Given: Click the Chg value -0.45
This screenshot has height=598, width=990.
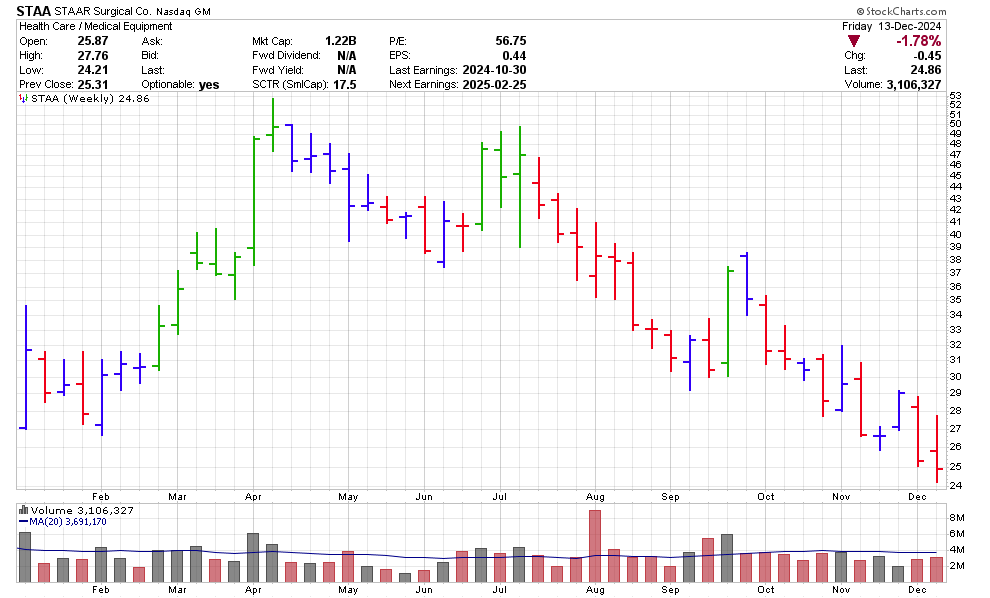Looking at the screenshot, I should pos(927,56).
